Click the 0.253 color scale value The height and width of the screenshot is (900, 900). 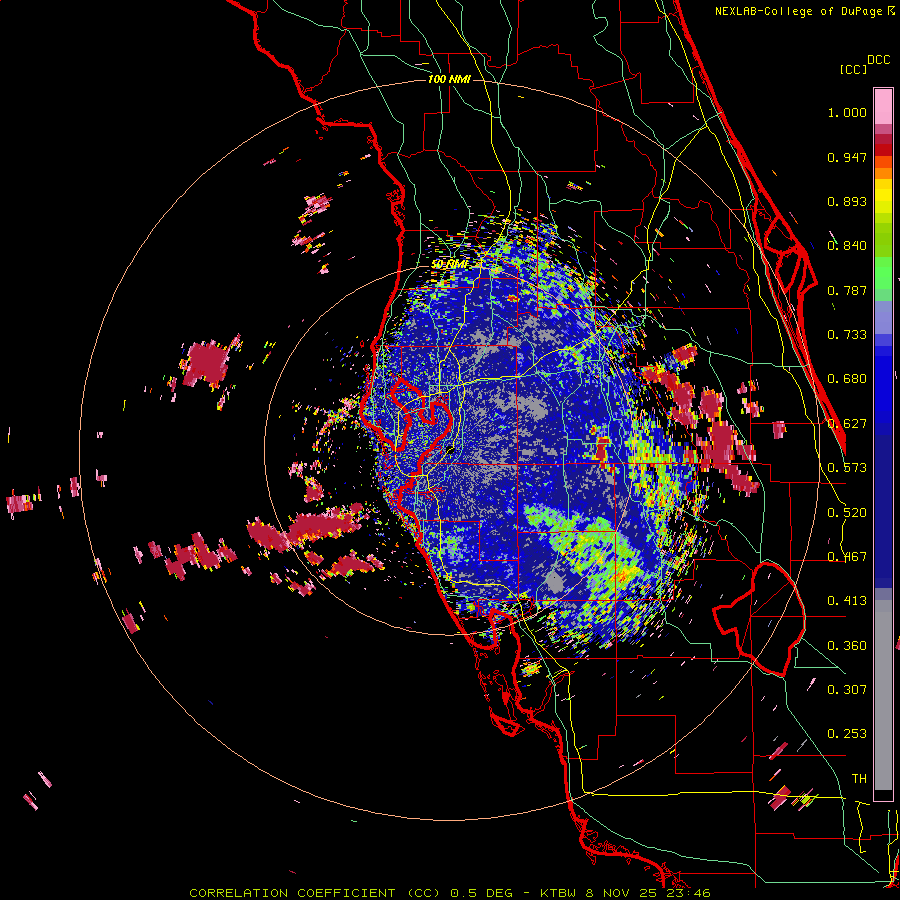point(847,734)
